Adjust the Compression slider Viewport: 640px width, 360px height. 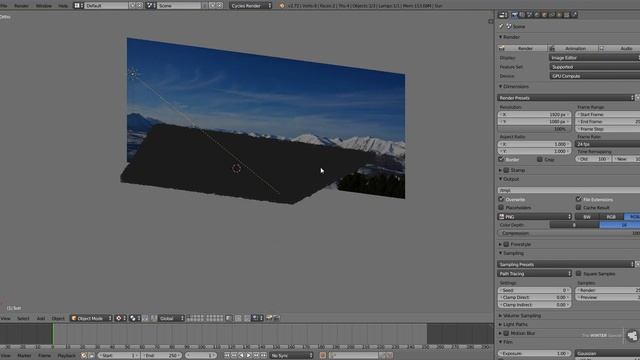pos(569,233)
